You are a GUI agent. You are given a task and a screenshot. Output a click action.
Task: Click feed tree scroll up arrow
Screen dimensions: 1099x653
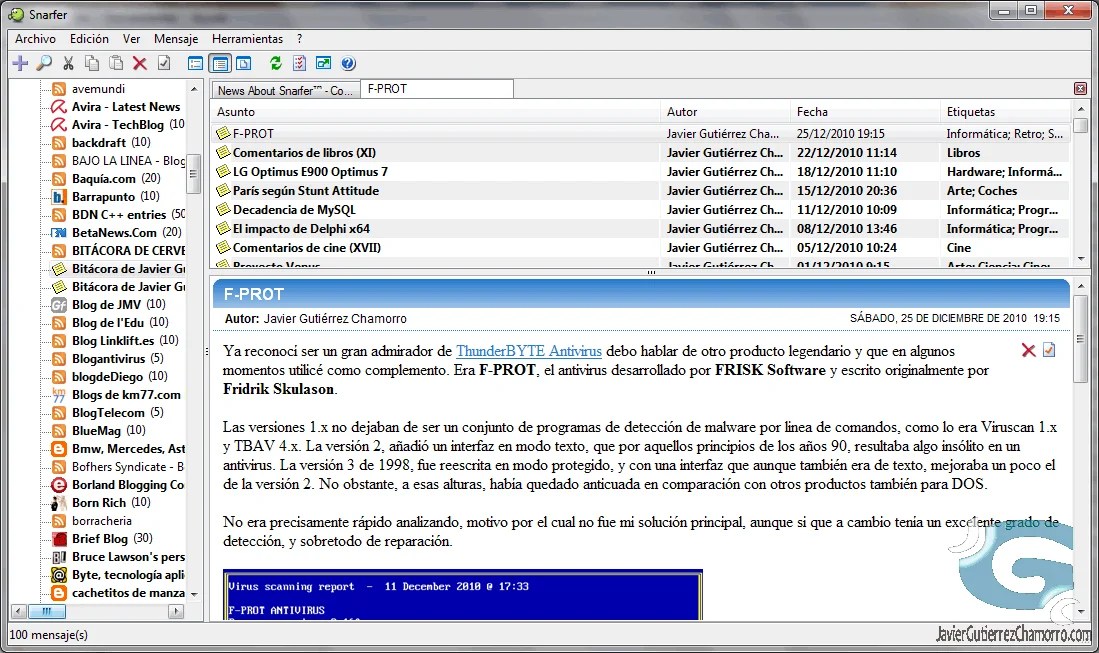(x=194, y=89)
